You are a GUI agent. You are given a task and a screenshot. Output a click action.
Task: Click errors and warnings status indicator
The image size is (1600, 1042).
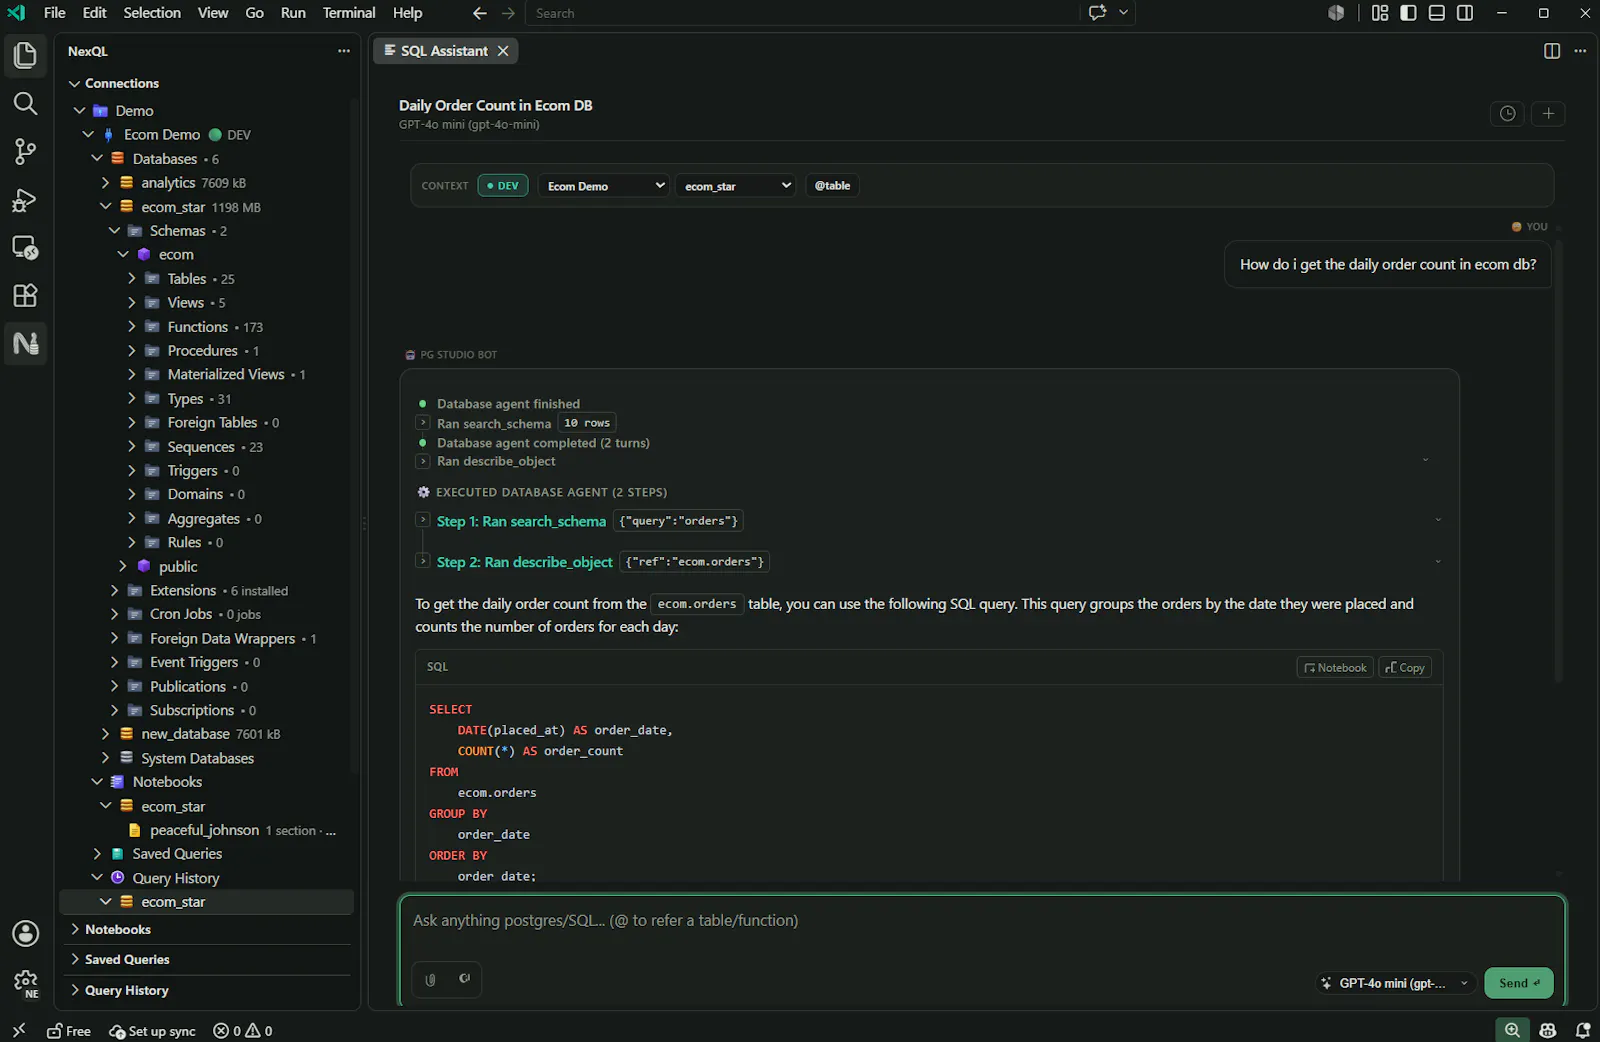243,1030
